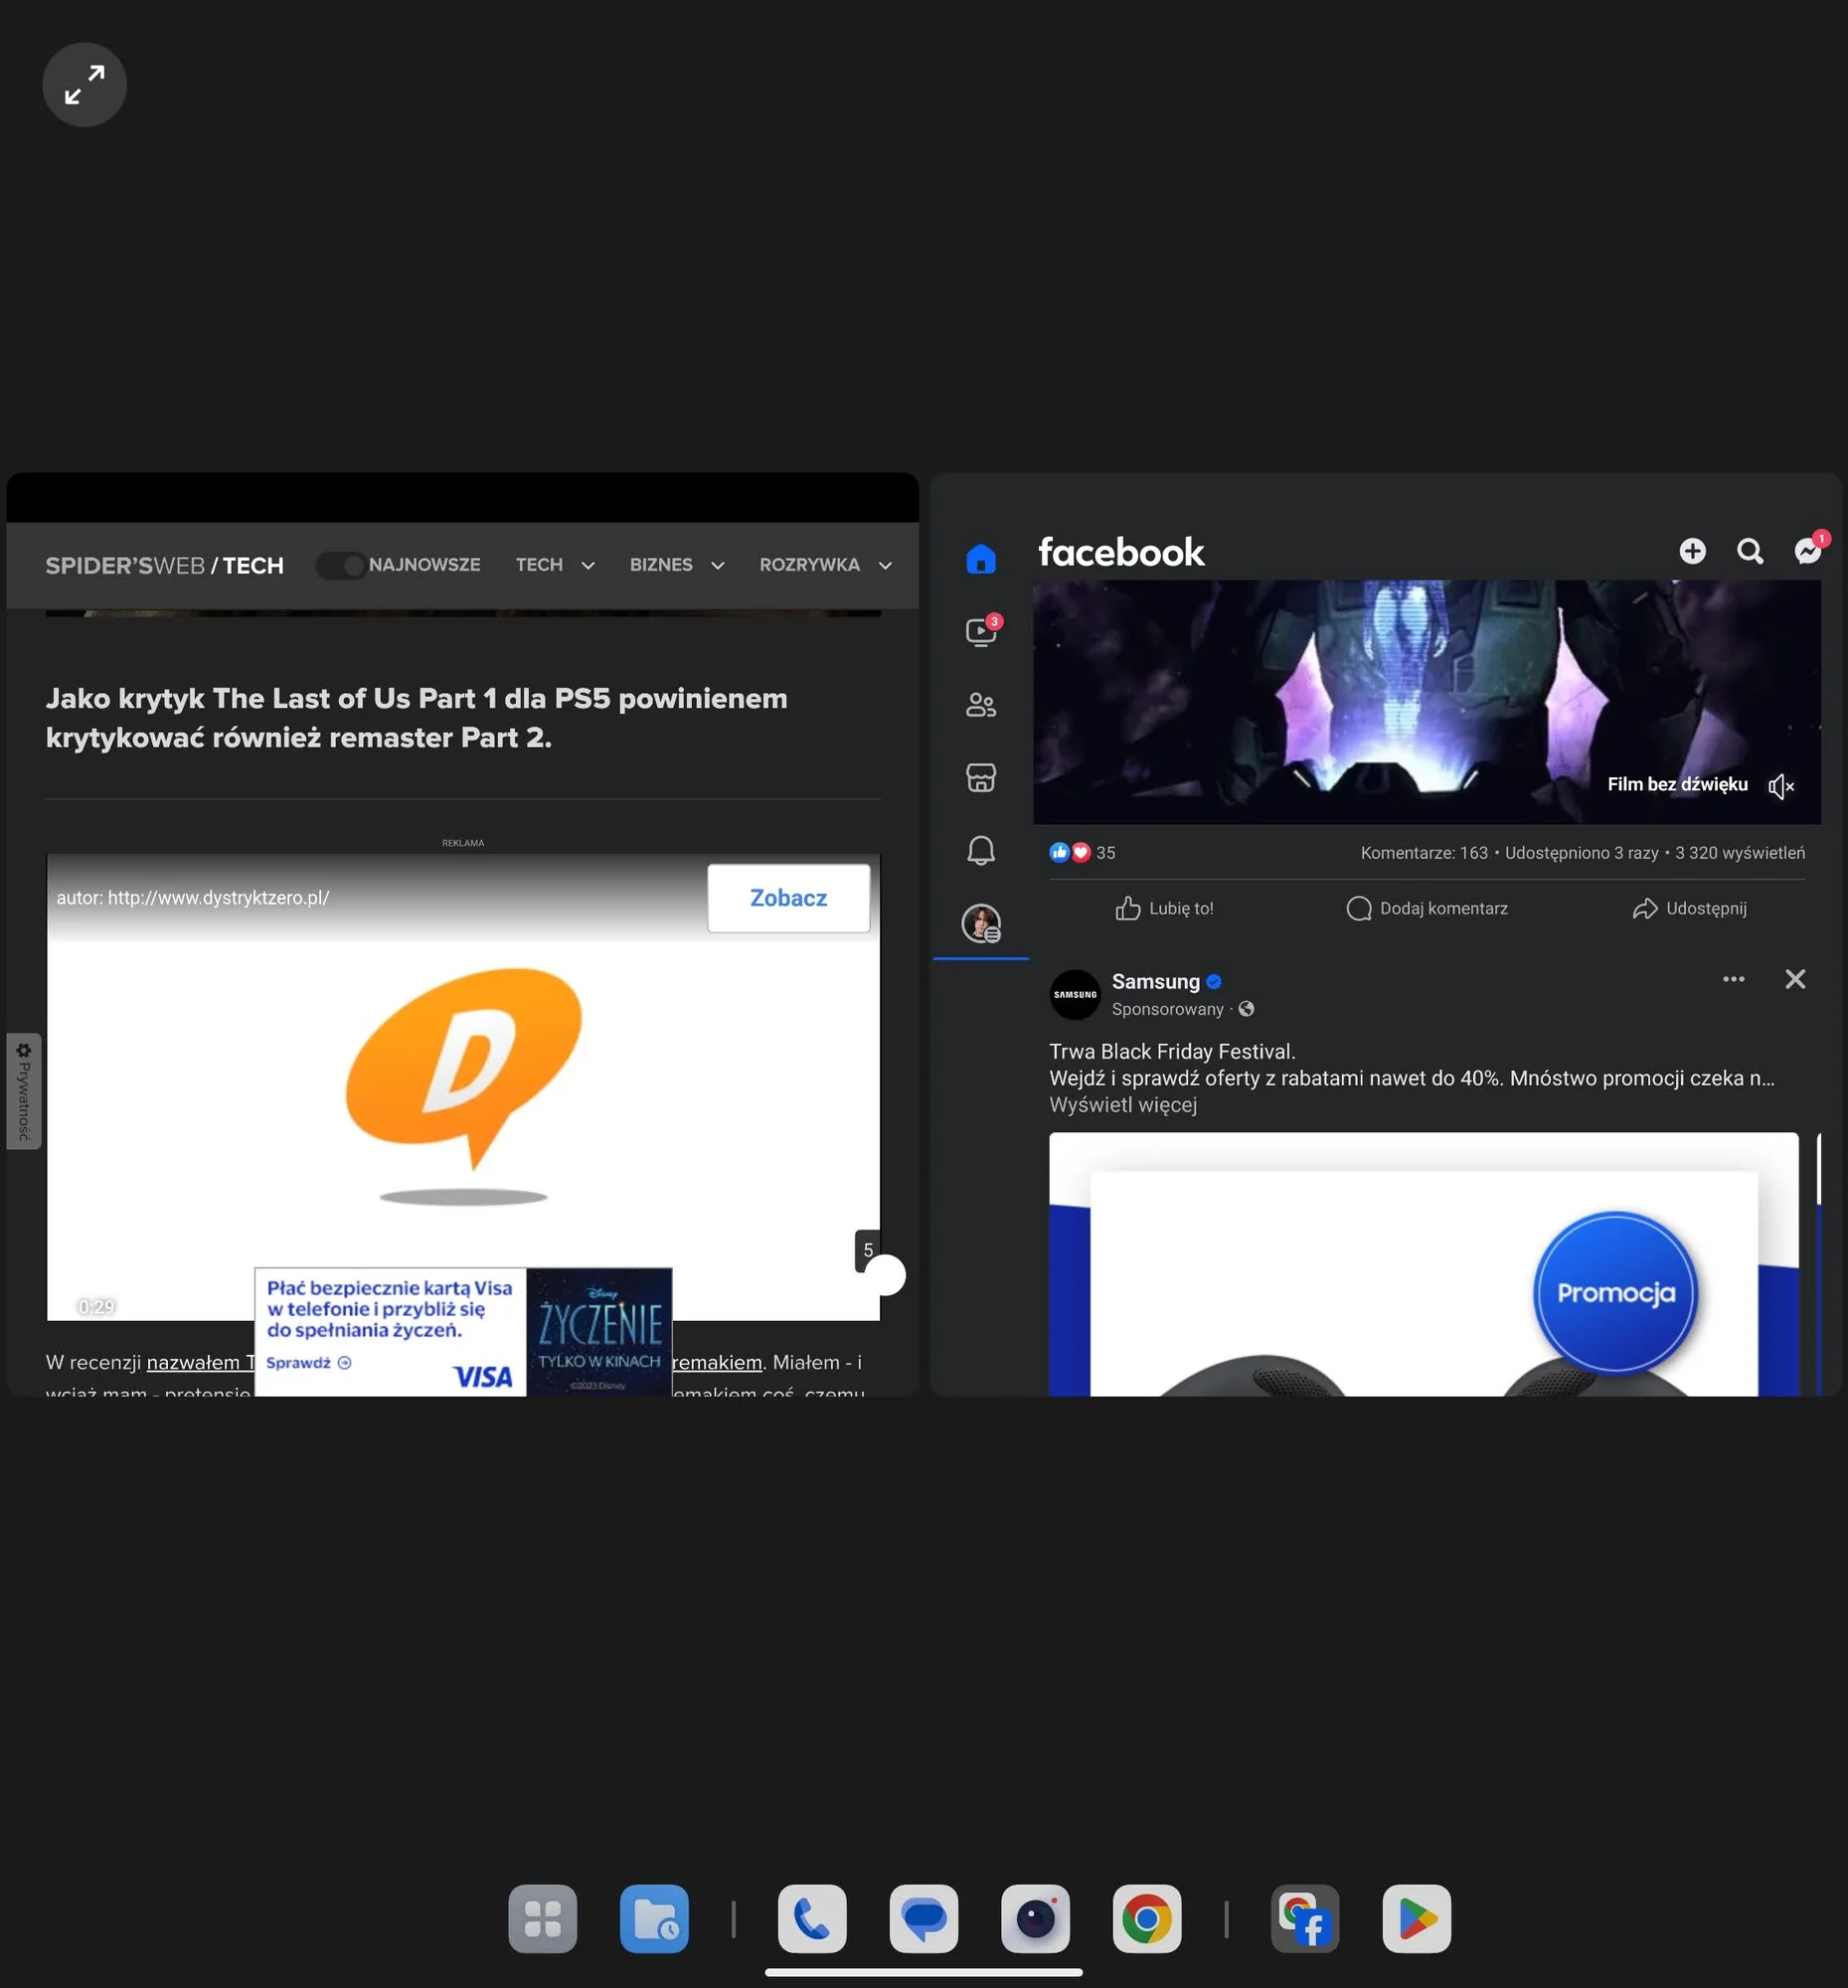The height and width of the screenshot is (1988, 1848).
Task: Open the apps grid in dock
Action: pyautogui.click(x=542, y=1918)
